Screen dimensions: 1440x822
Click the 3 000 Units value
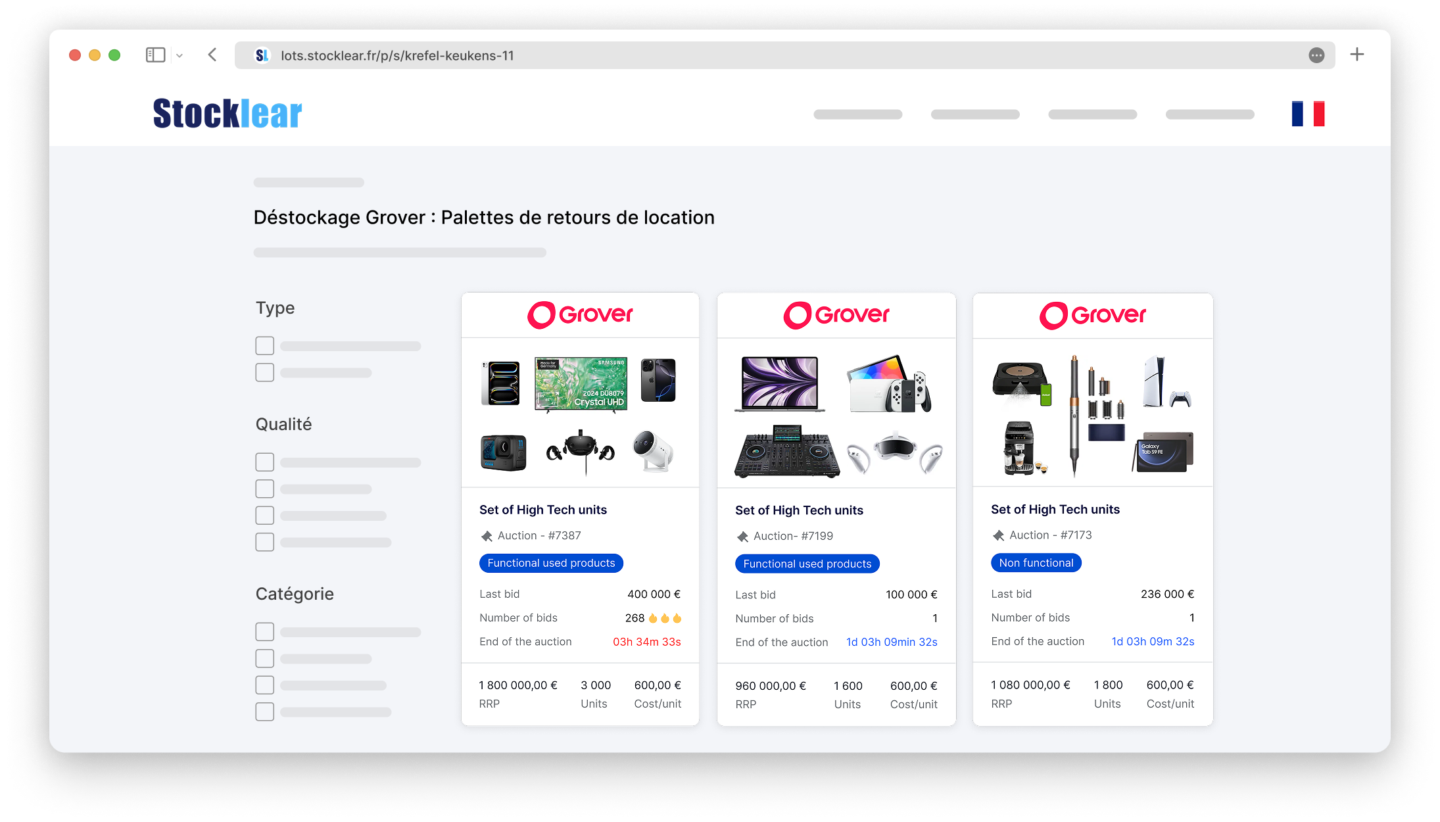pos(596,686)
